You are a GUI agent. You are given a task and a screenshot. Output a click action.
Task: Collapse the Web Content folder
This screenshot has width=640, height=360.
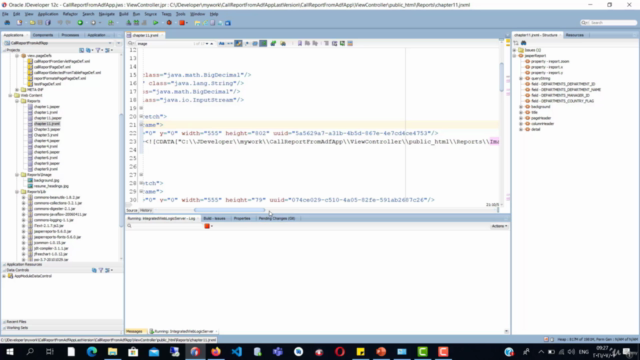(x=11, y=96)
